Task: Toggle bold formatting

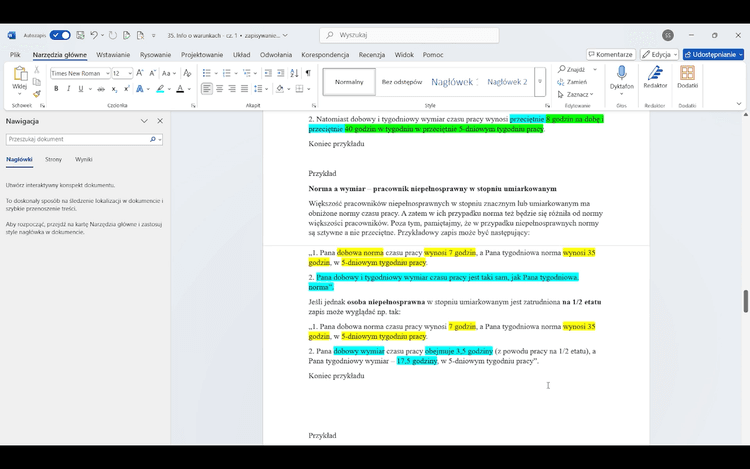Action: pyautogui.click(x=56, y=89)
